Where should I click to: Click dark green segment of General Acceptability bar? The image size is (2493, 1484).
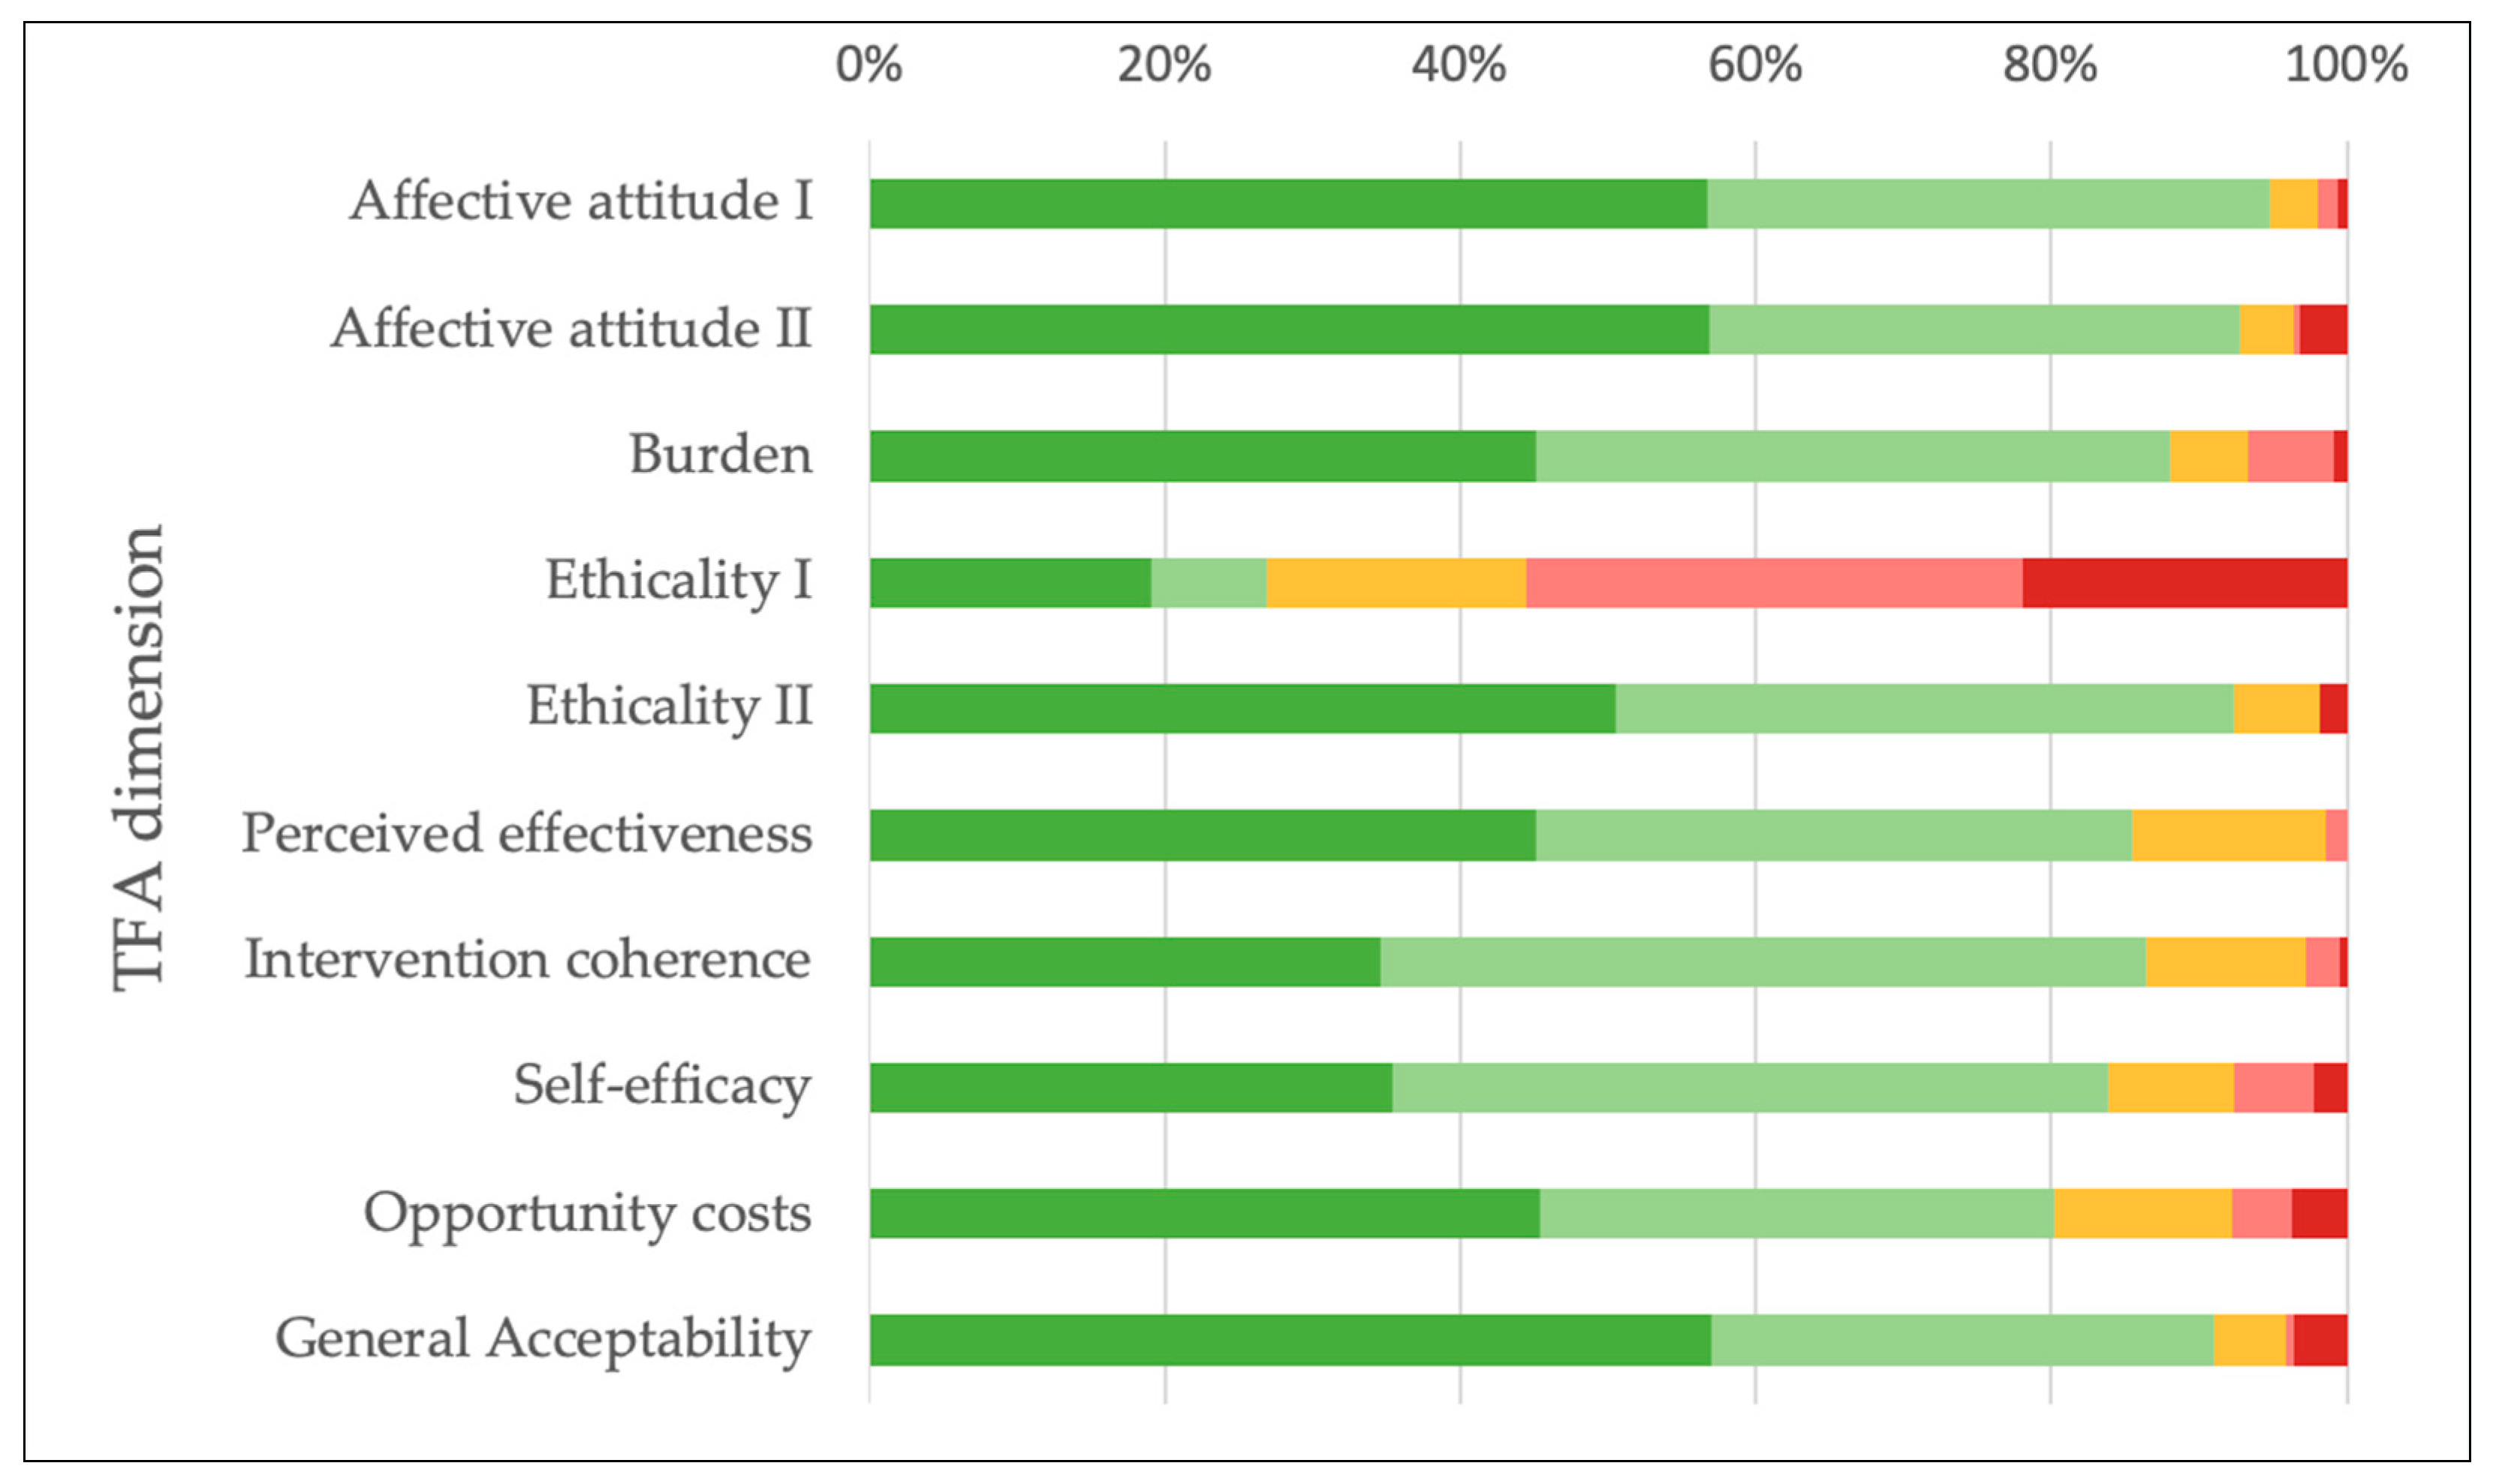pos(1289,1340)
